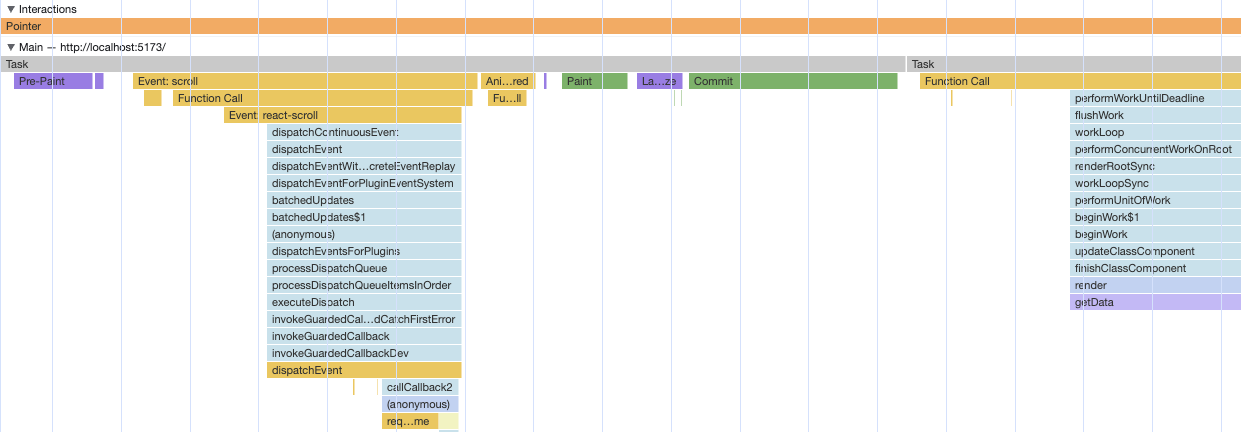Select the truncated 'Fu…ll' block

point(506,98)
